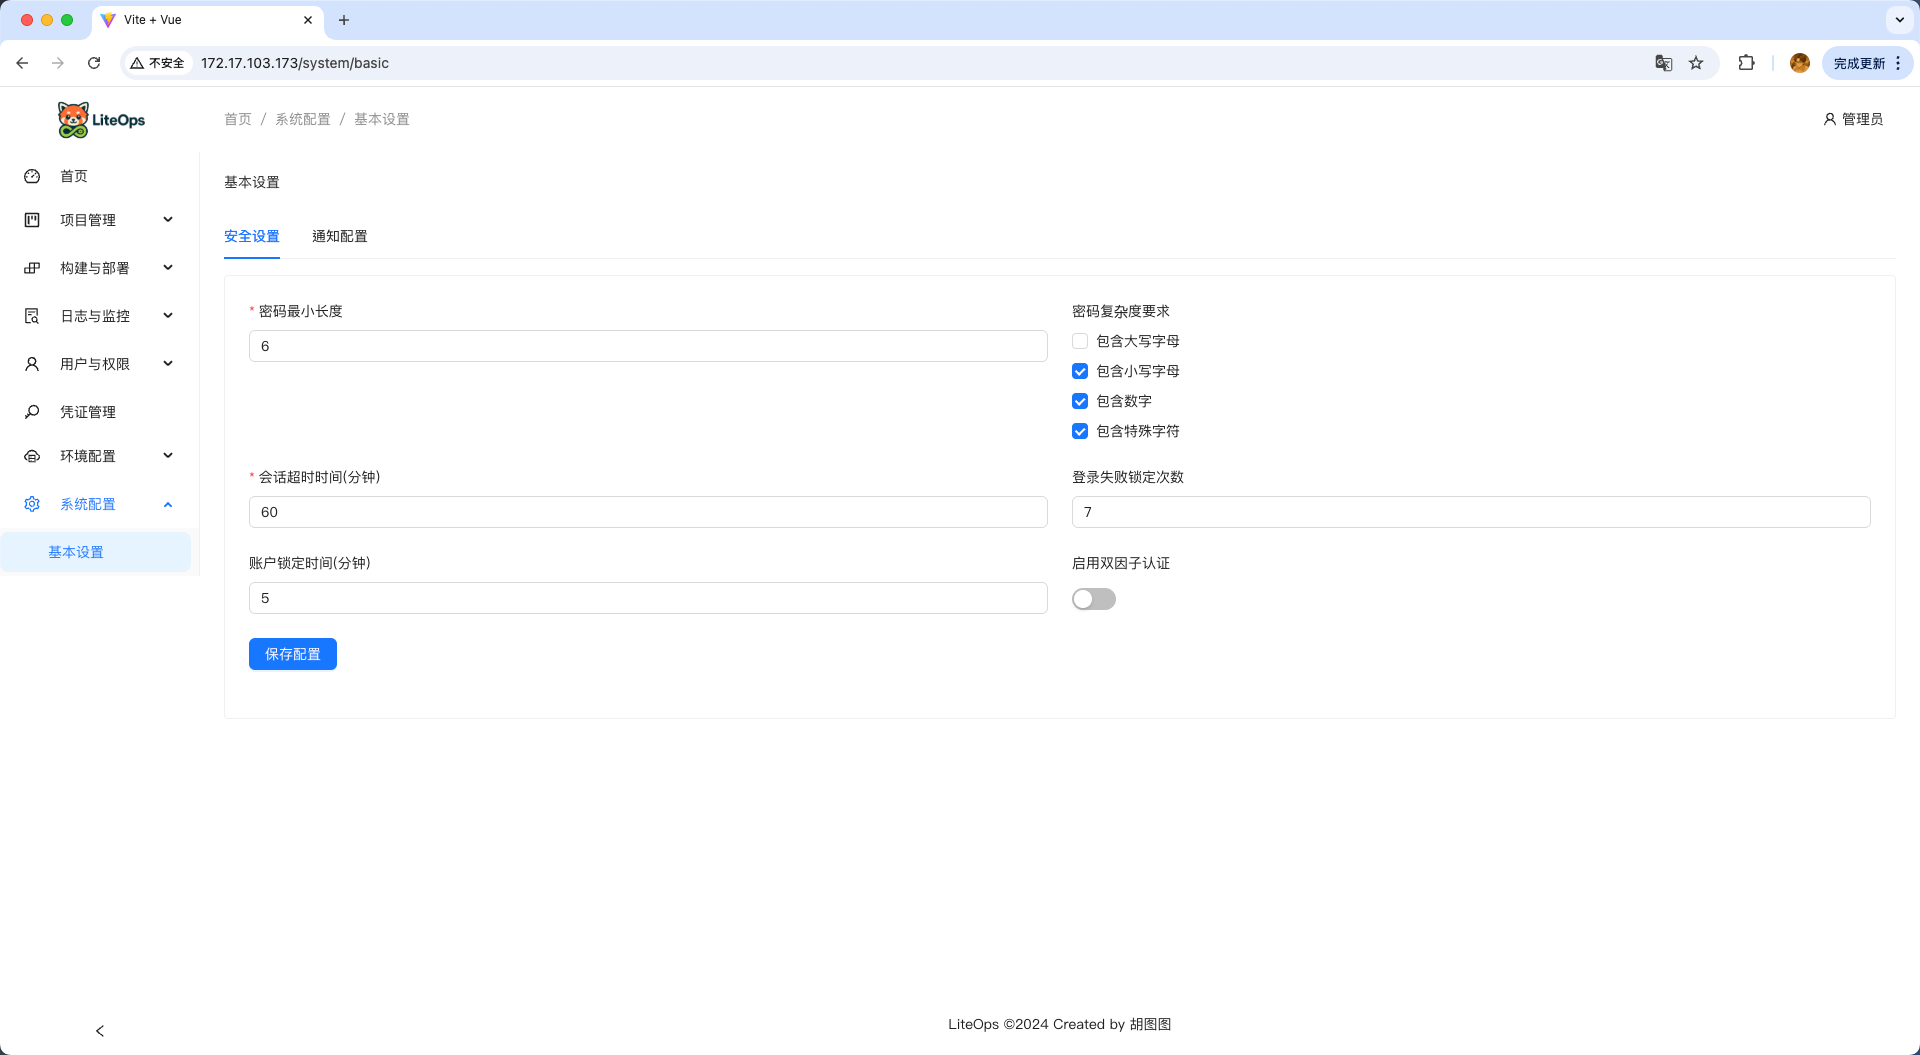Open the 首页 dashboard icon in sidebar
1920x1055 pixels.
pyautogui.click(x=32, y=176)
